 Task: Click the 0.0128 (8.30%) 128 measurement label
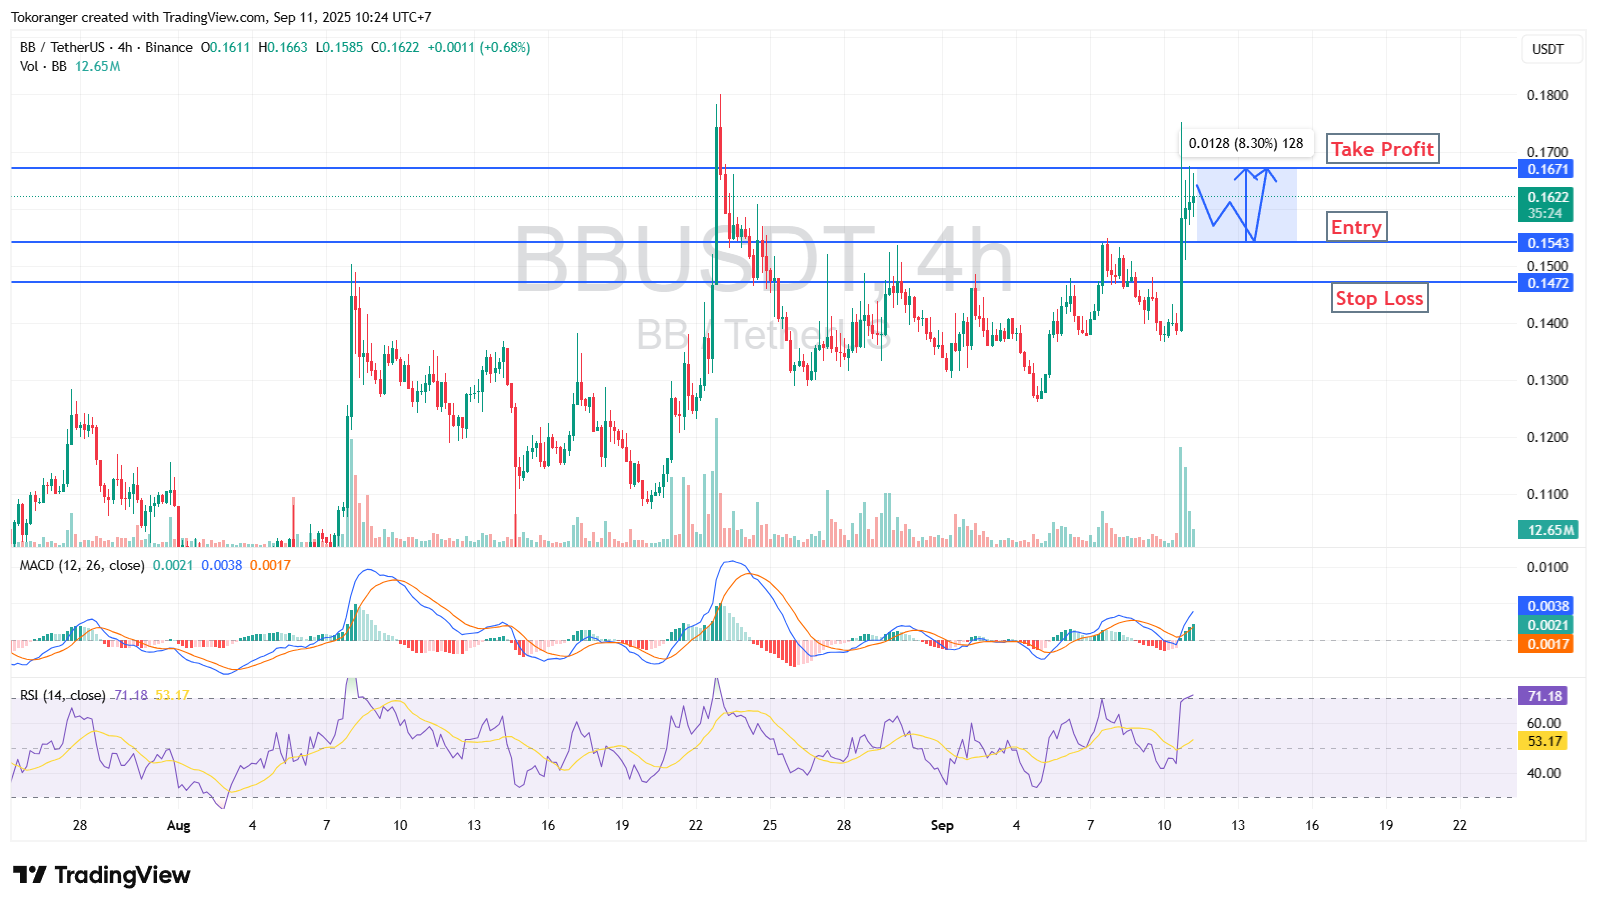click(x=1246, y=143)
